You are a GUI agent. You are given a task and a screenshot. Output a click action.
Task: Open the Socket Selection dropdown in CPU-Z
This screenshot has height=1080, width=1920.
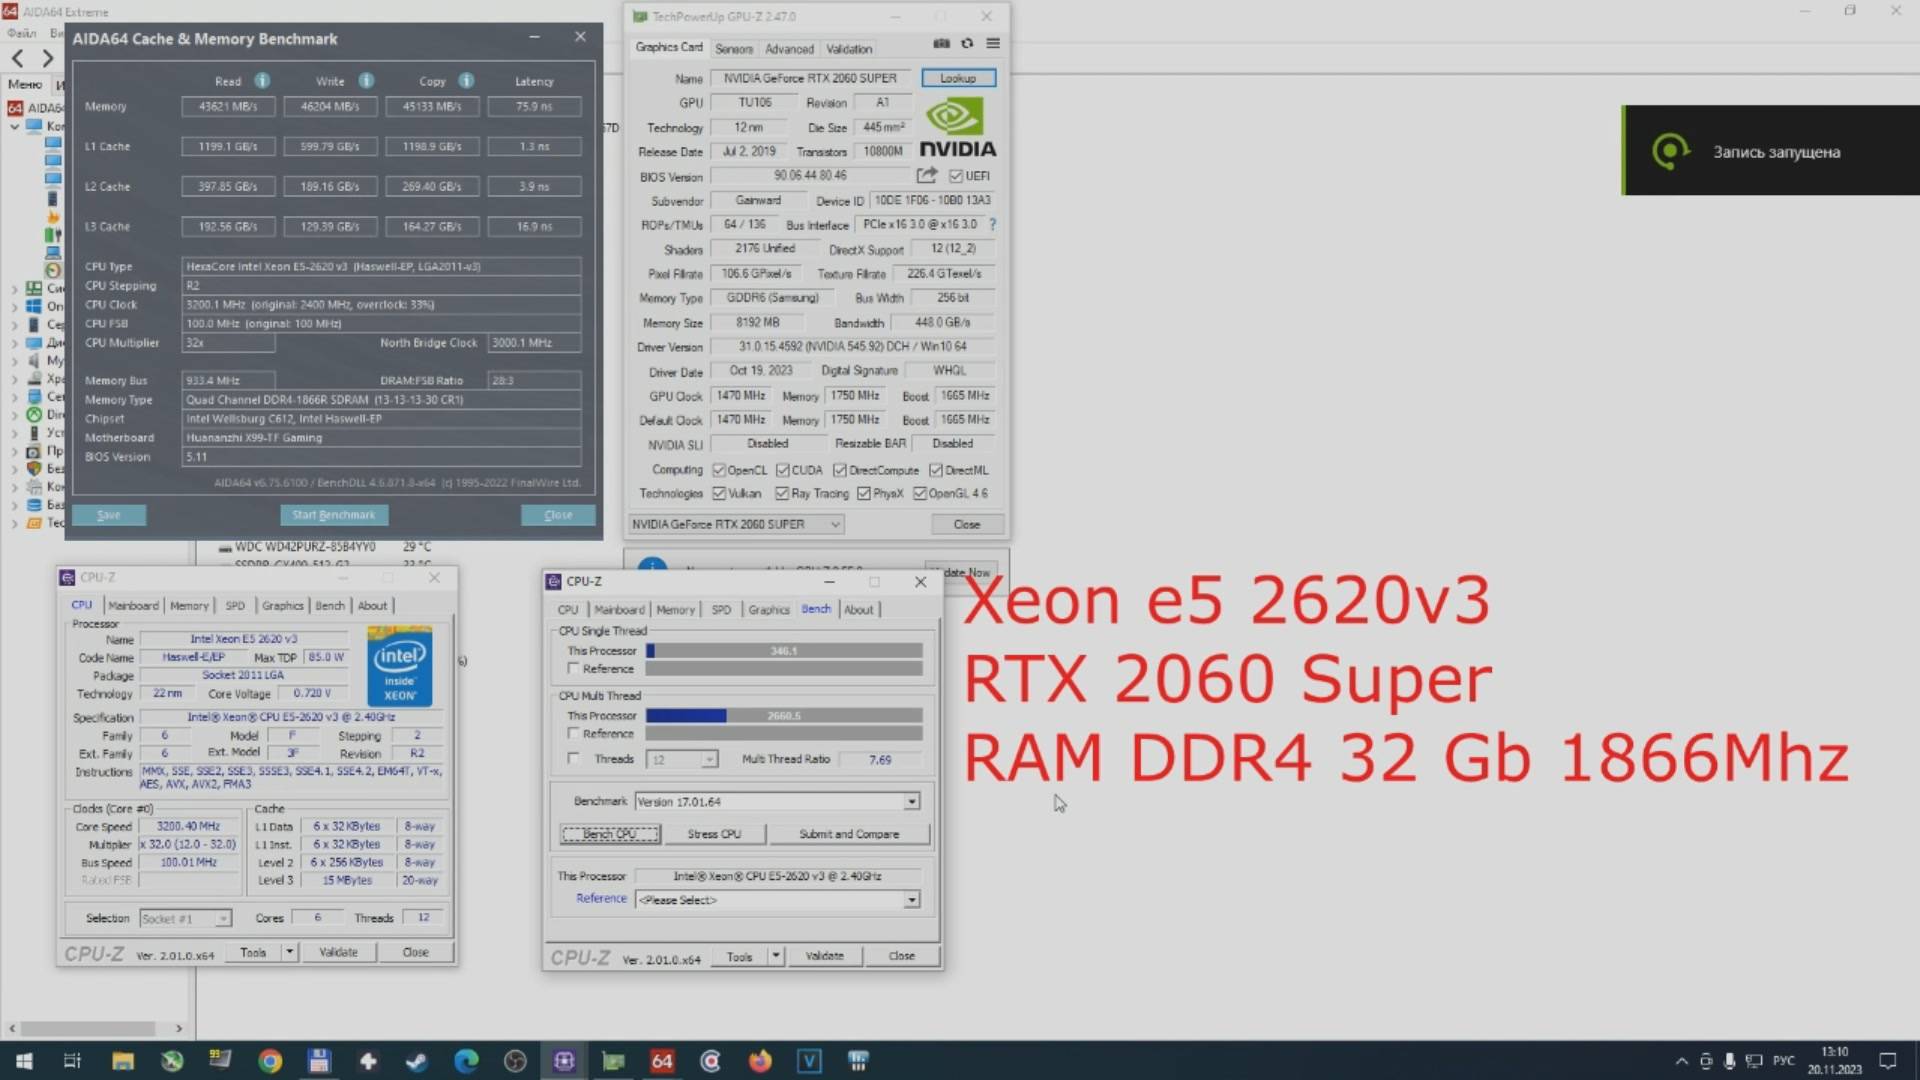(223, 919)
